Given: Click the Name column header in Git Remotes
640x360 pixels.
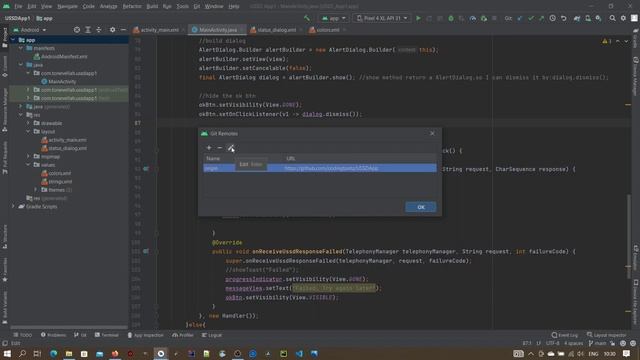Looking at the screenshot, I should [x=213, y=158].
